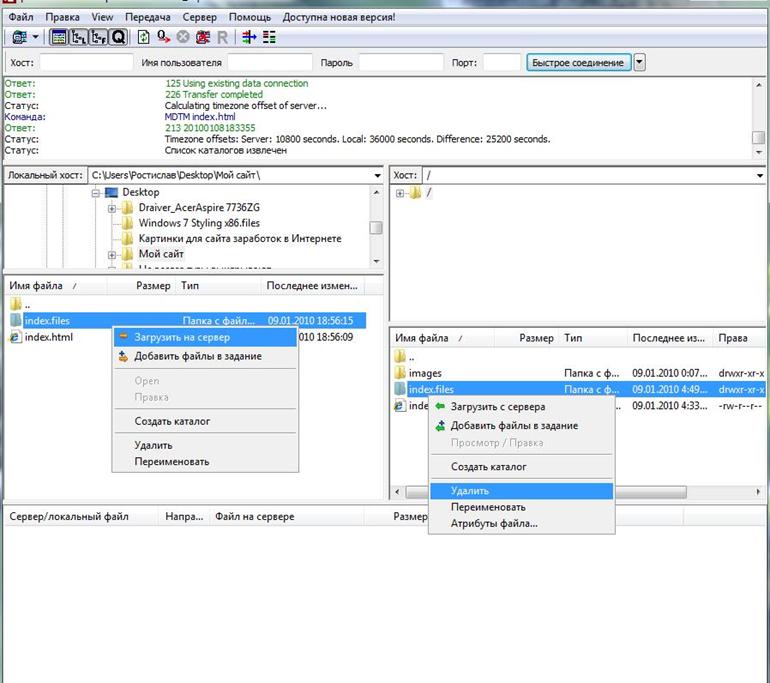Sort local files by Имя файла
This screenshot has width=770, height=683.
[x=55, y=285]
